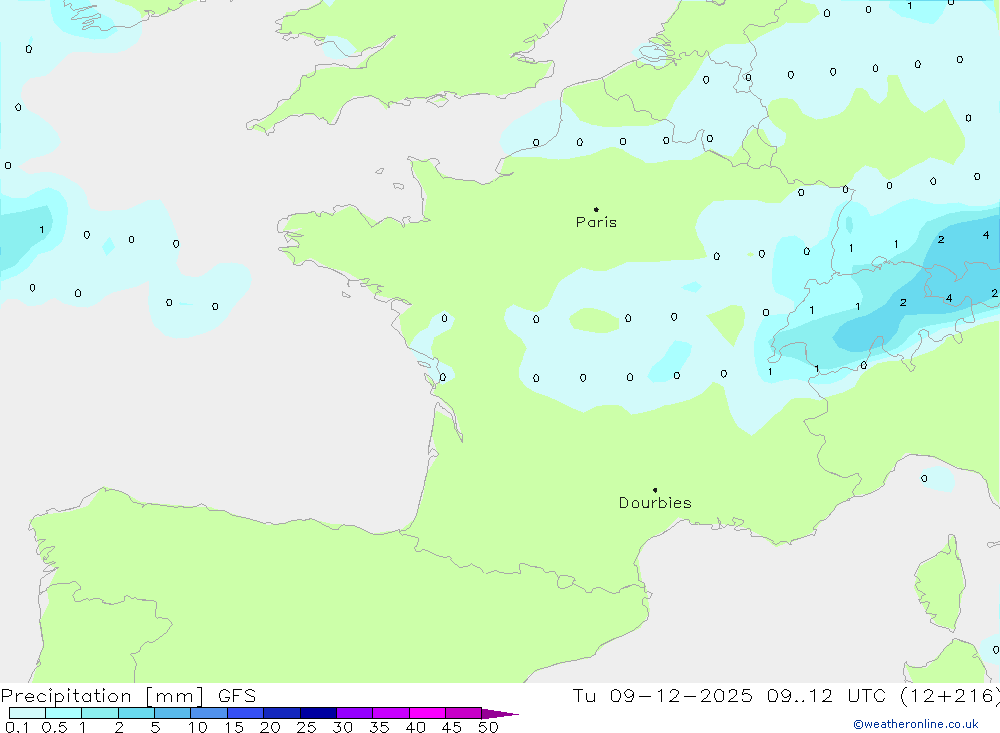Image resolution: width=1000 pixels, height=733 pixels.
Task: Click the Precipitation [mm] GFS title
Action: point(128,695)
